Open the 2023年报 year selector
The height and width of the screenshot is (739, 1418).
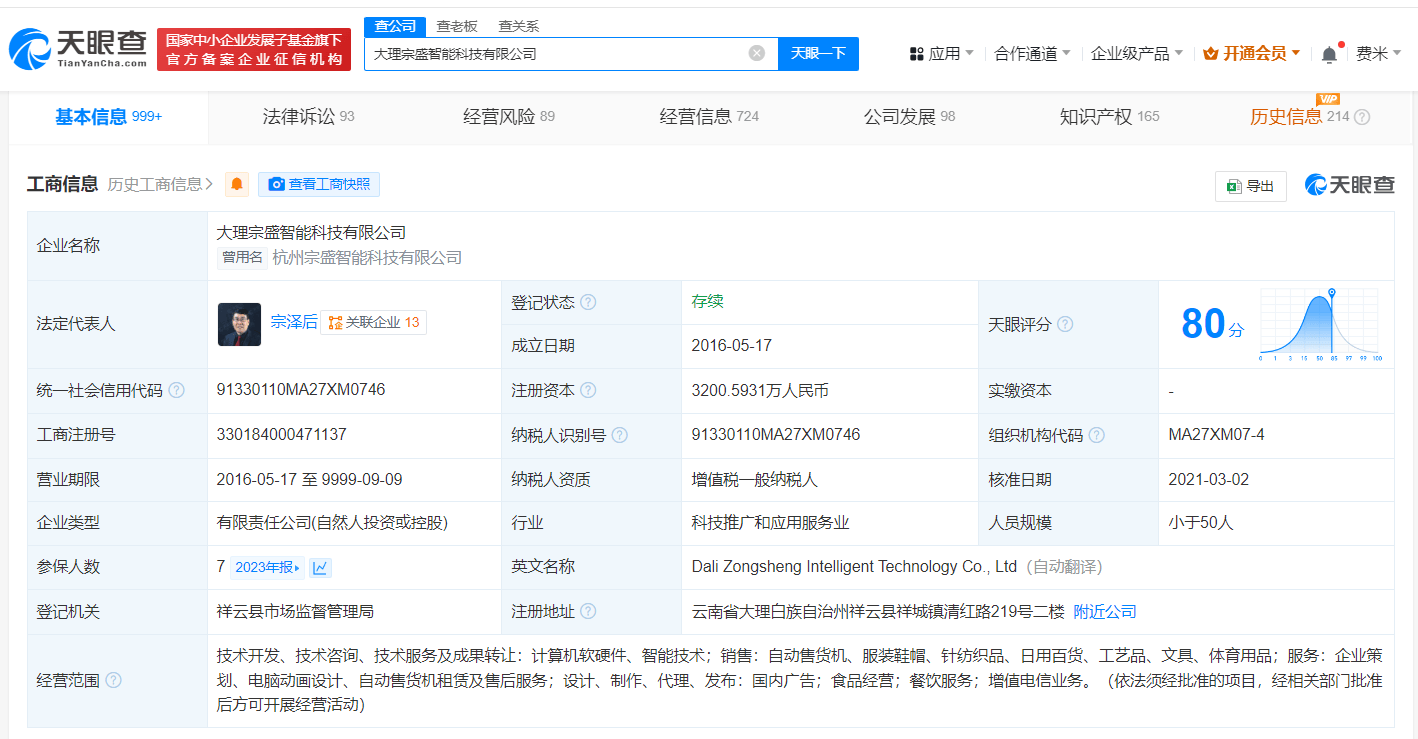click(x=266, y=567)
